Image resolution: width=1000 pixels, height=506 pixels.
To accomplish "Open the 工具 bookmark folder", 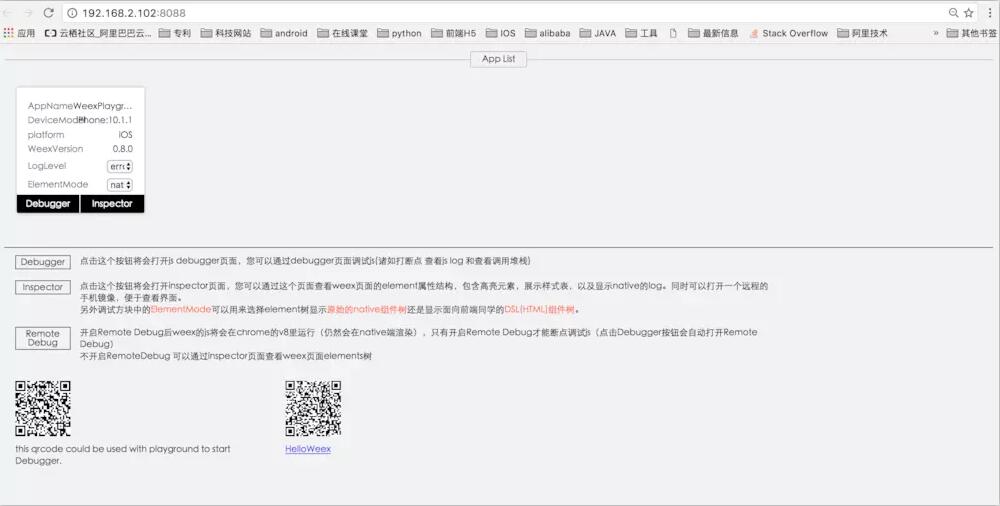I will point(641,33).
